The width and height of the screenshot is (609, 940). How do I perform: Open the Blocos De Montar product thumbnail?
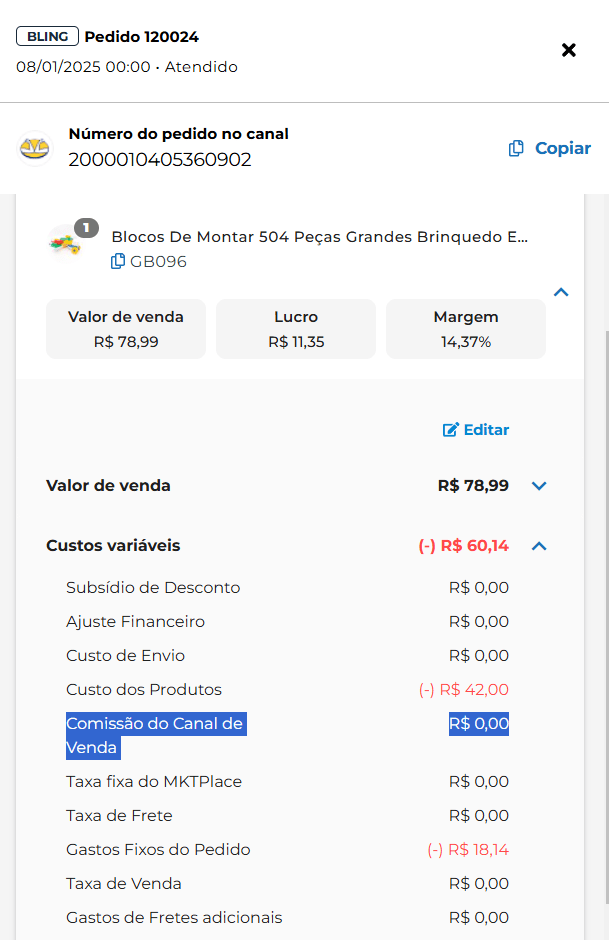click(x=66, y=242)
